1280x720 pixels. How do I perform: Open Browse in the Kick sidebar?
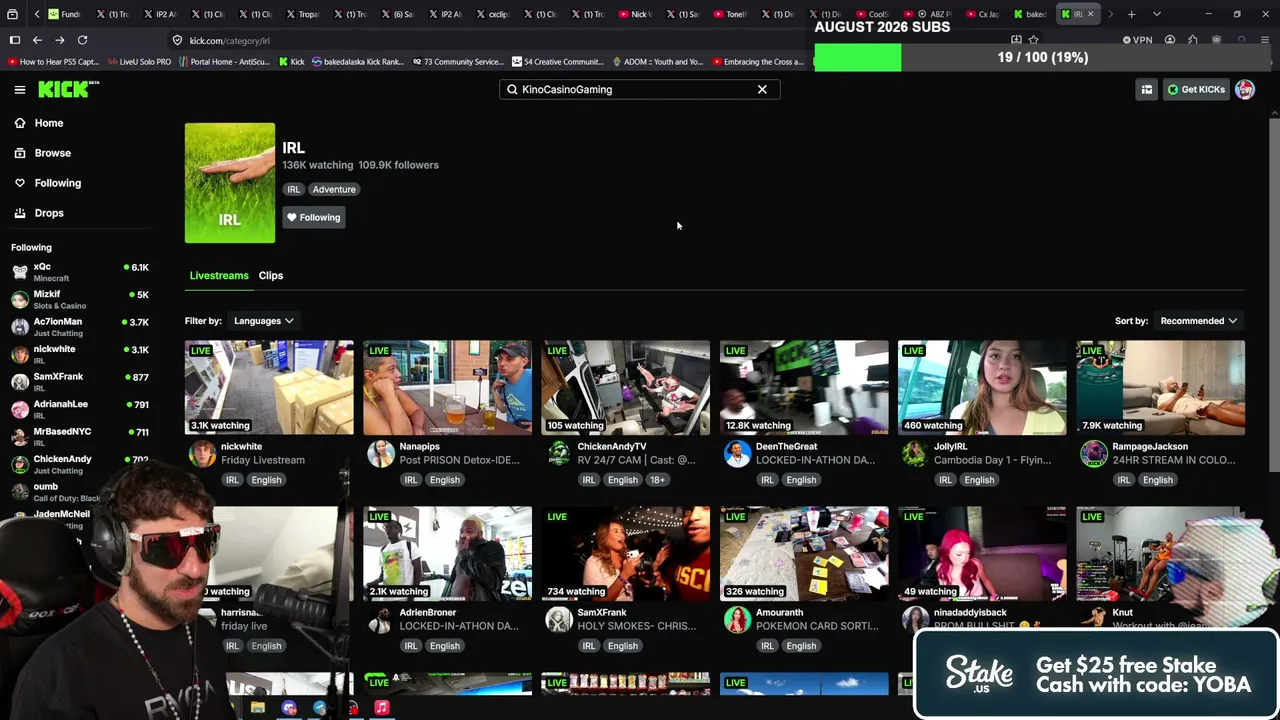(52, 153)
